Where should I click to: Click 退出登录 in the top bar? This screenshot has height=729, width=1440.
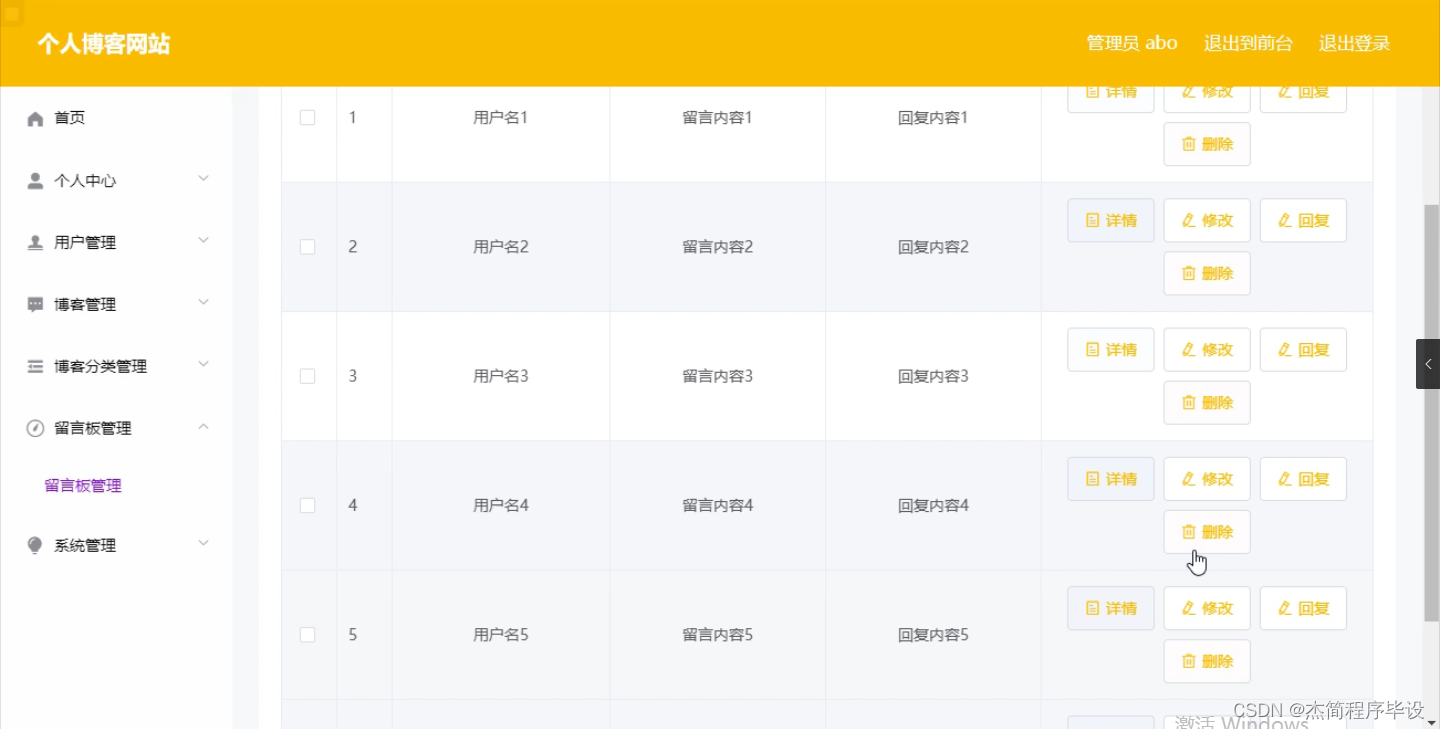click(x=1354, y=43)
